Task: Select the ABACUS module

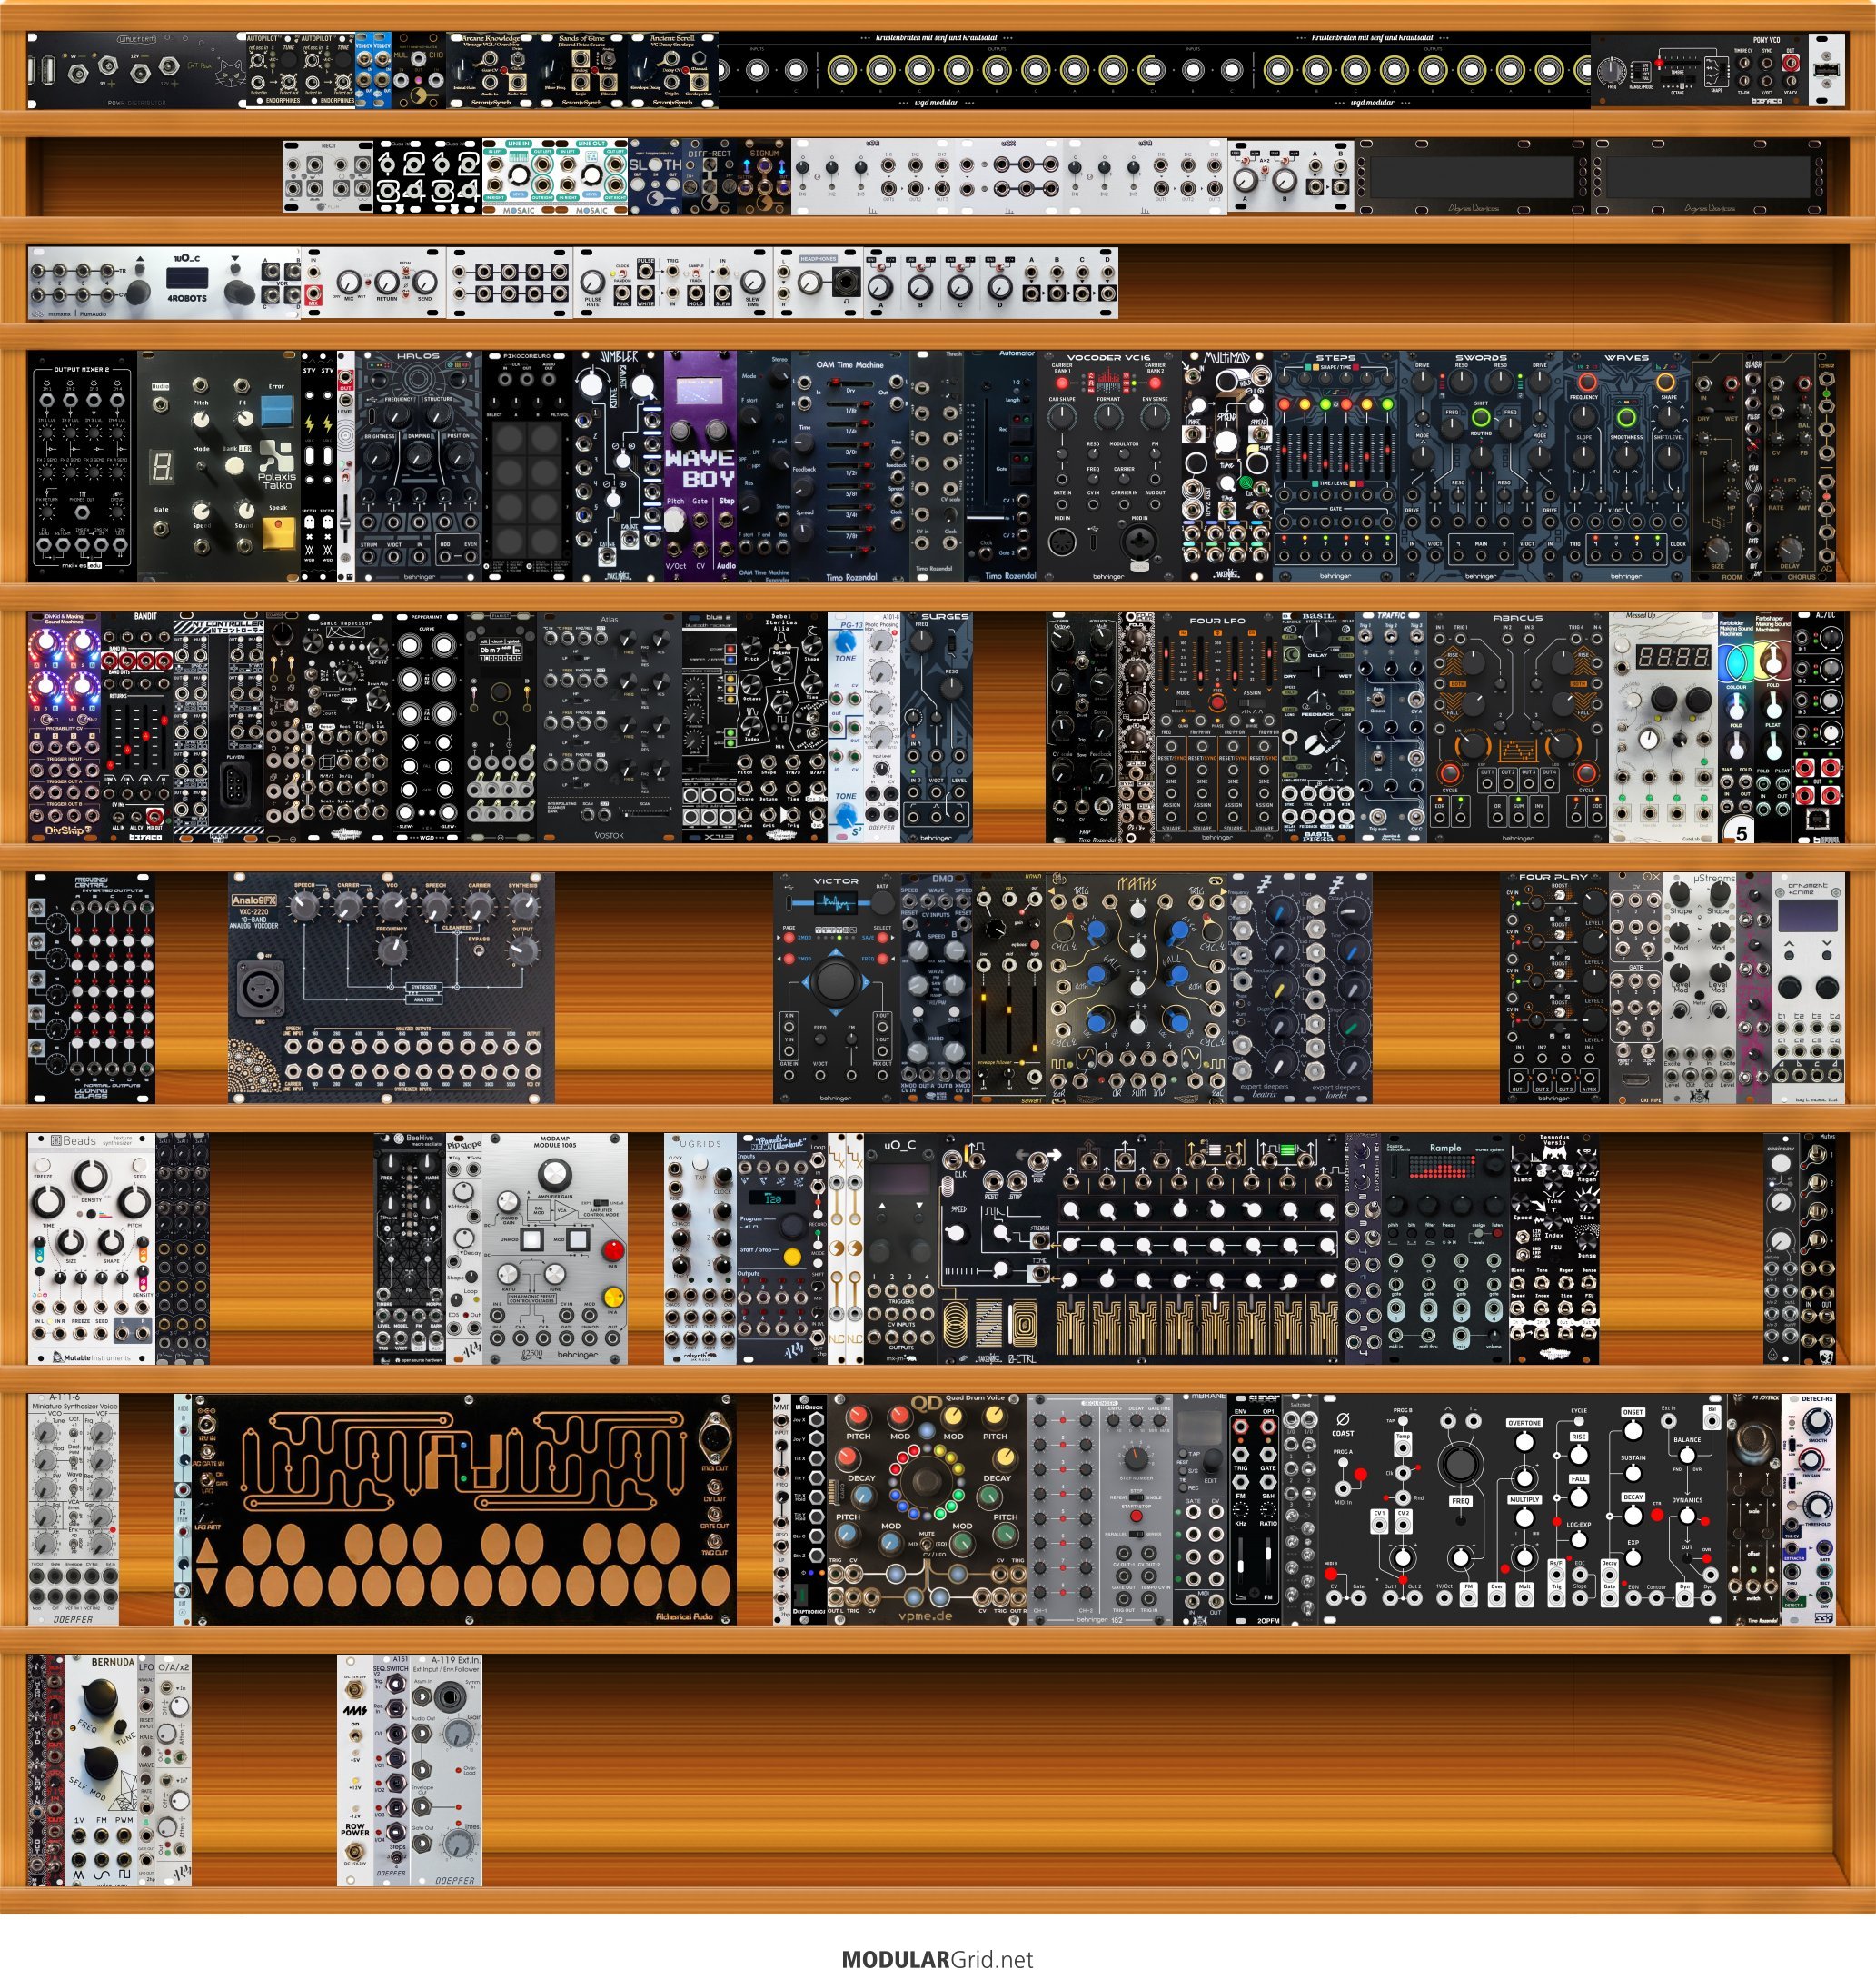Action: 1518,727
